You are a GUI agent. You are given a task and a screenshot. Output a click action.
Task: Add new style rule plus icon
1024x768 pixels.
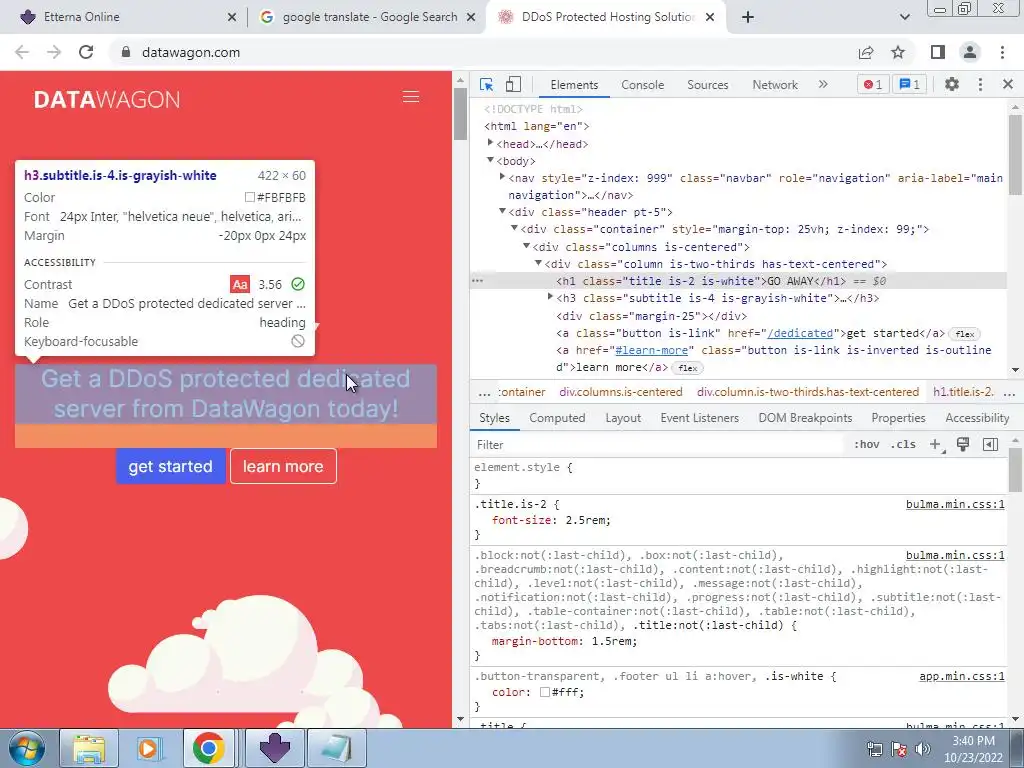click(936, 445)
